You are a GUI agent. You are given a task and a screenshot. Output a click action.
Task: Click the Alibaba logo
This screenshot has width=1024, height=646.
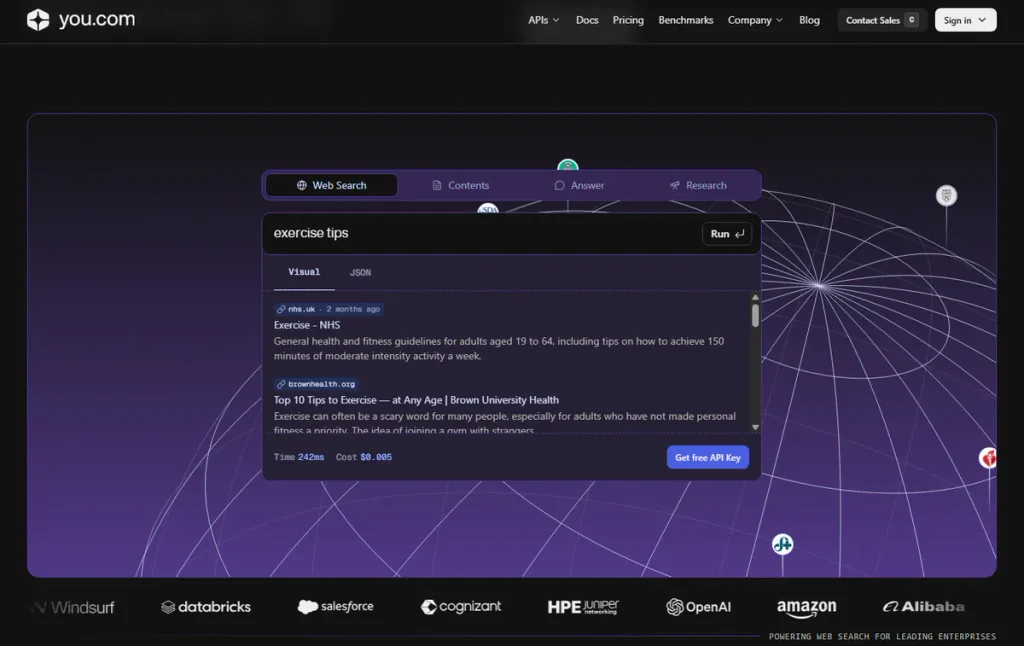(x=923, y=607)
